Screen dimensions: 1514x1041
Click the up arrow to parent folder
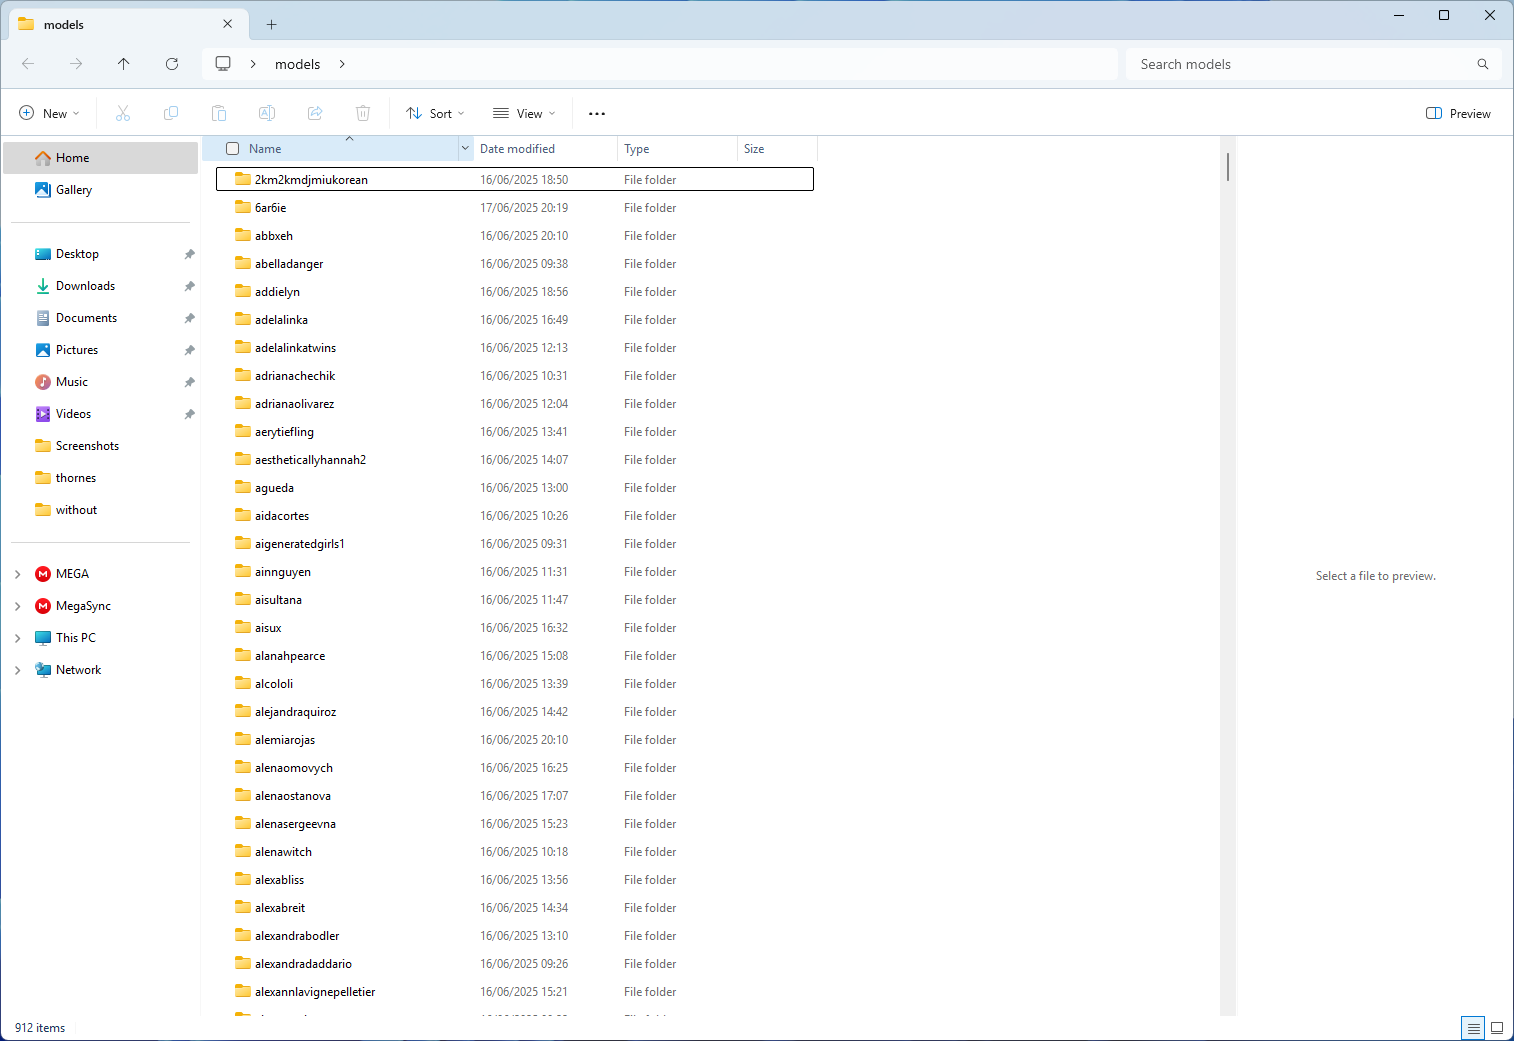124,63
